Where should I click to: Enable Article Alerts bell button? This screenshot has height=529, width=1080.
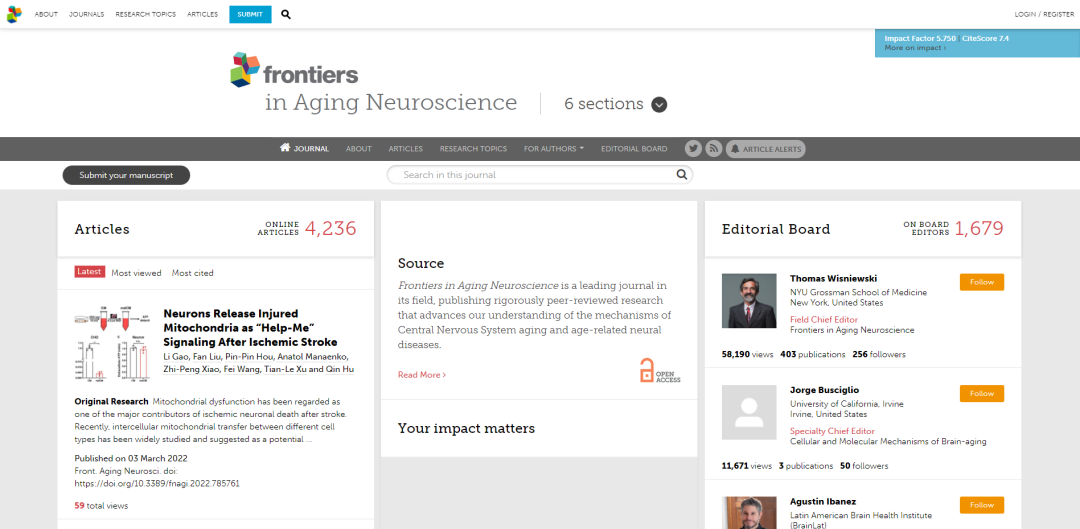(x=765, y=149)
